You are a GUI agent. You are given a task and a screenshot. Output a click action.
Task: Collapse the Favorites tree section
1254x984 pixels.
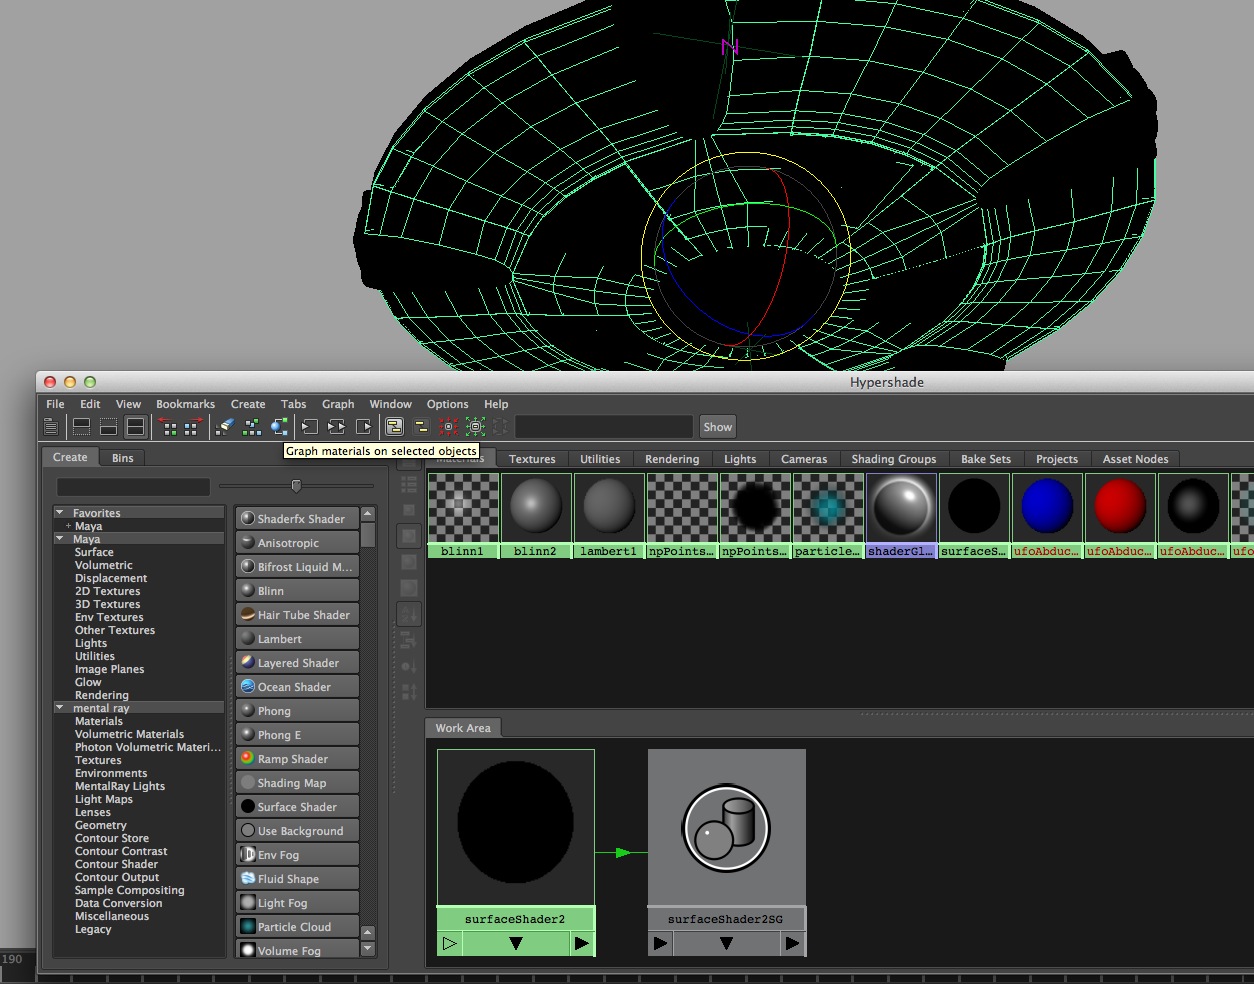[60, 513]
